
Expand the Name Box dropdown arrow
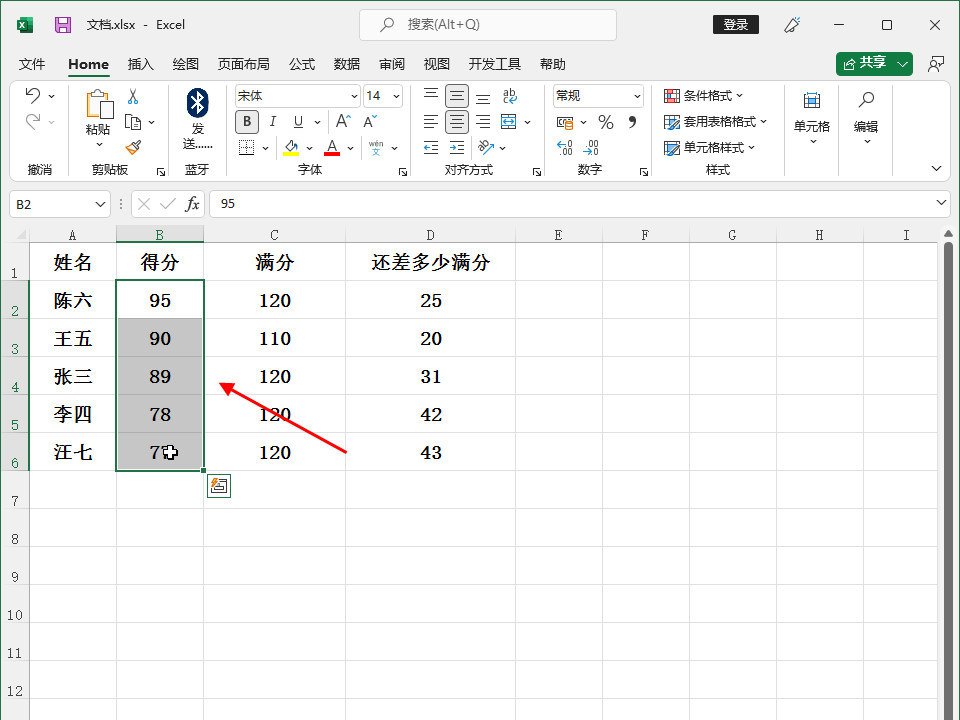[x=100, y=204]
